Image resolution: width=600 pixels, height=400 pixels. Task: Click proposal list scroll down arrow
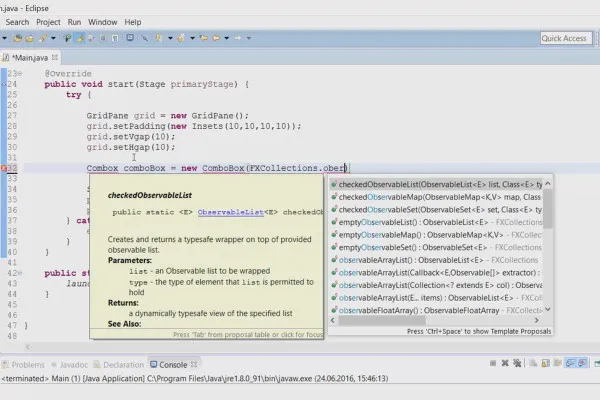pos(548,309)
